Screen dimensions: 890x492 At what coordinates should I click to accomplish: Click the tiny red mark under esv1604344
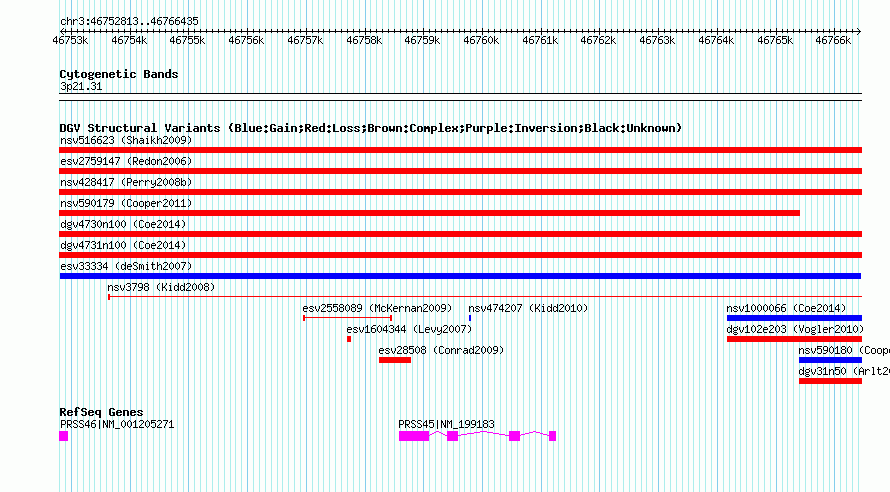point(349,339)
